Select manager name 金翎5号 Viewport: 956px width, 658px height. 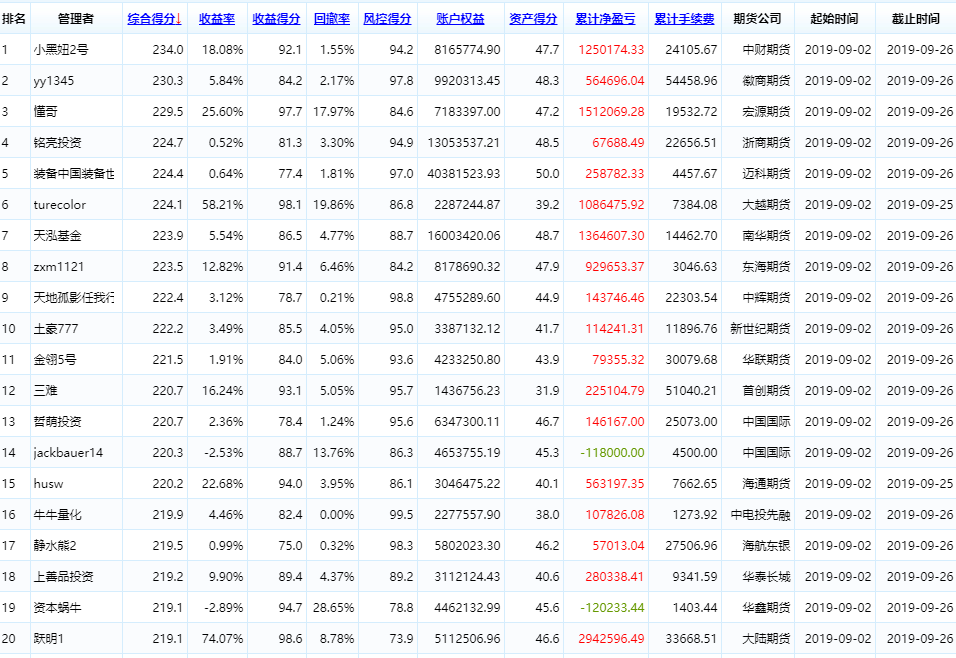click(55, 360)
